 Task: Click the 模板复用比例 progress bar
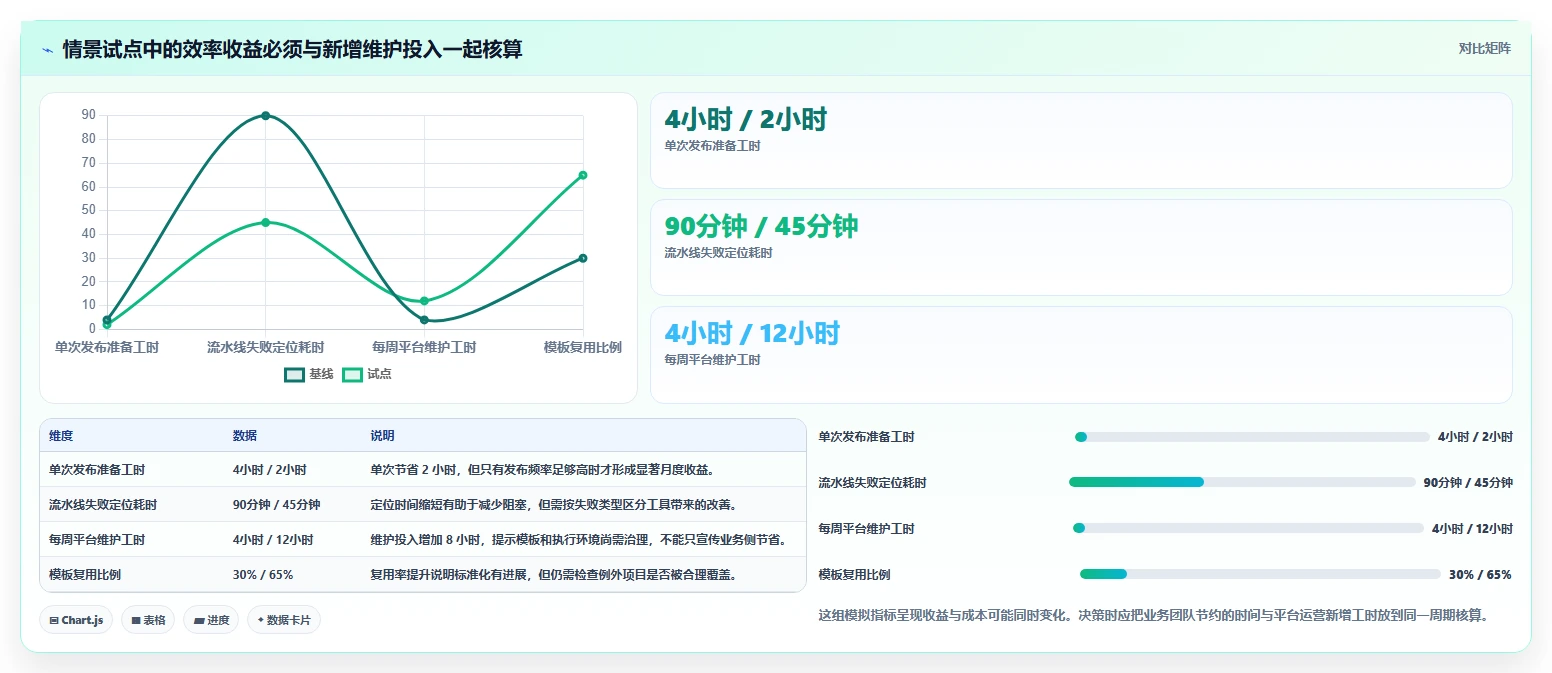[x=1260, y=574]
